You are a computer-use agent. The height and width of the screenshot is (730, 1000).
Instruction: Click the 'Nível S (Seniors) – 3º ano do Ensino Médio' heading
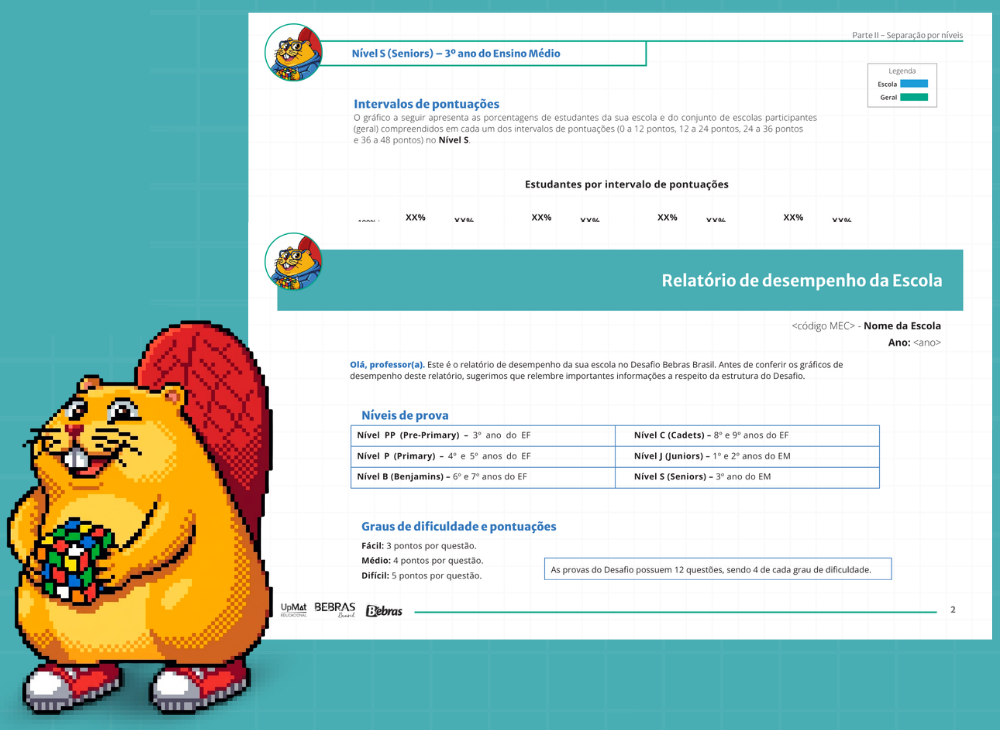pyautogui.click(x=456, y=54)
